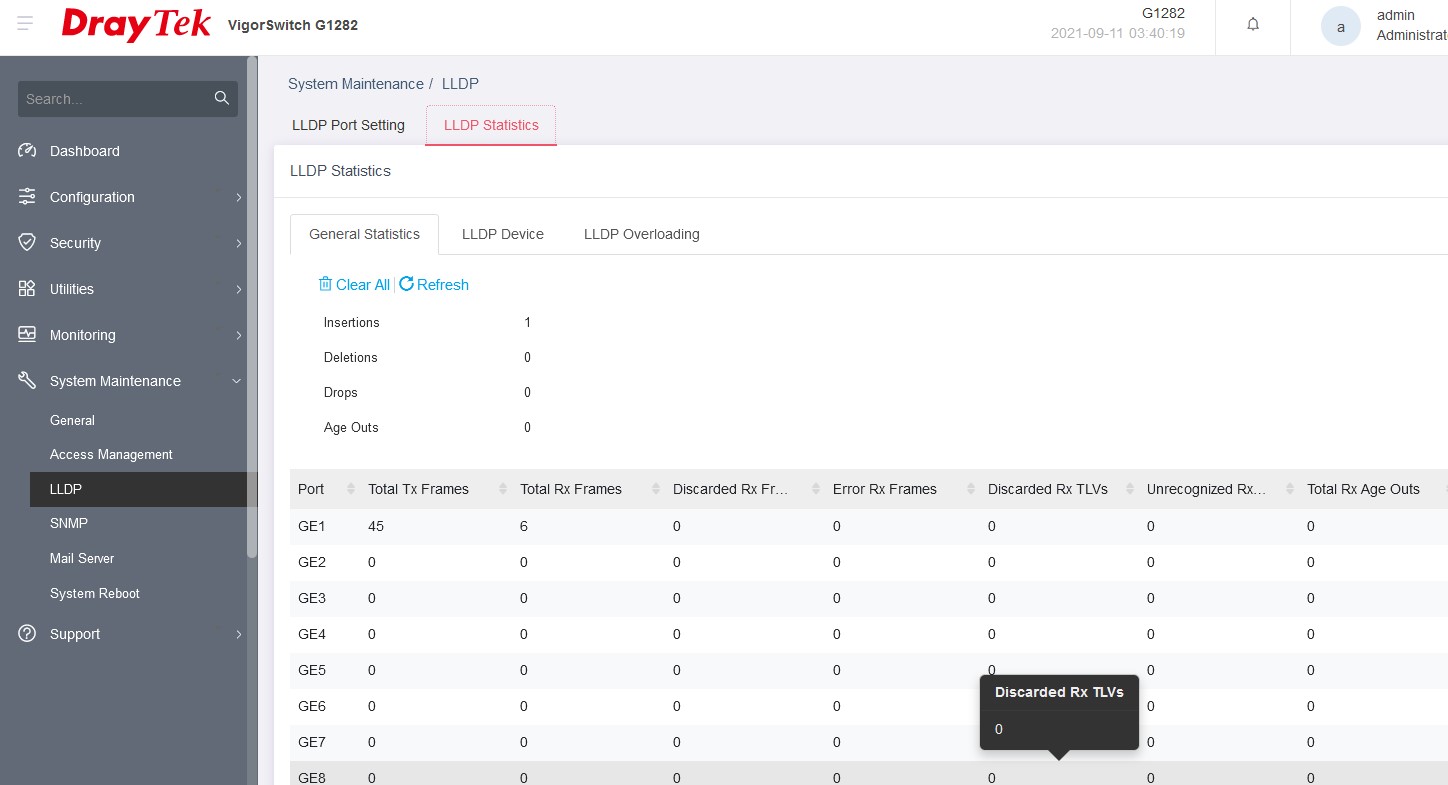
Task: Refresh the LLDP statistics
Action: 434,285
